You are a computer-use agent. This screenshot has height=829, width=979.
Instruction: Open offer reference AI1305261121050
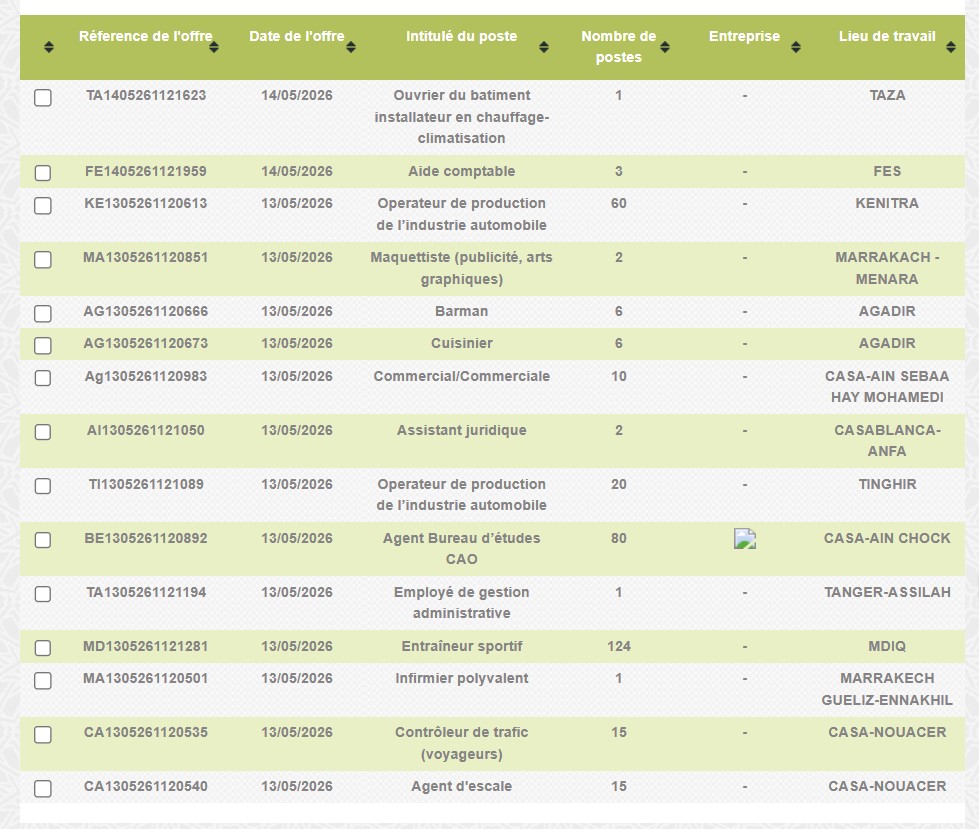coord(146,430)
